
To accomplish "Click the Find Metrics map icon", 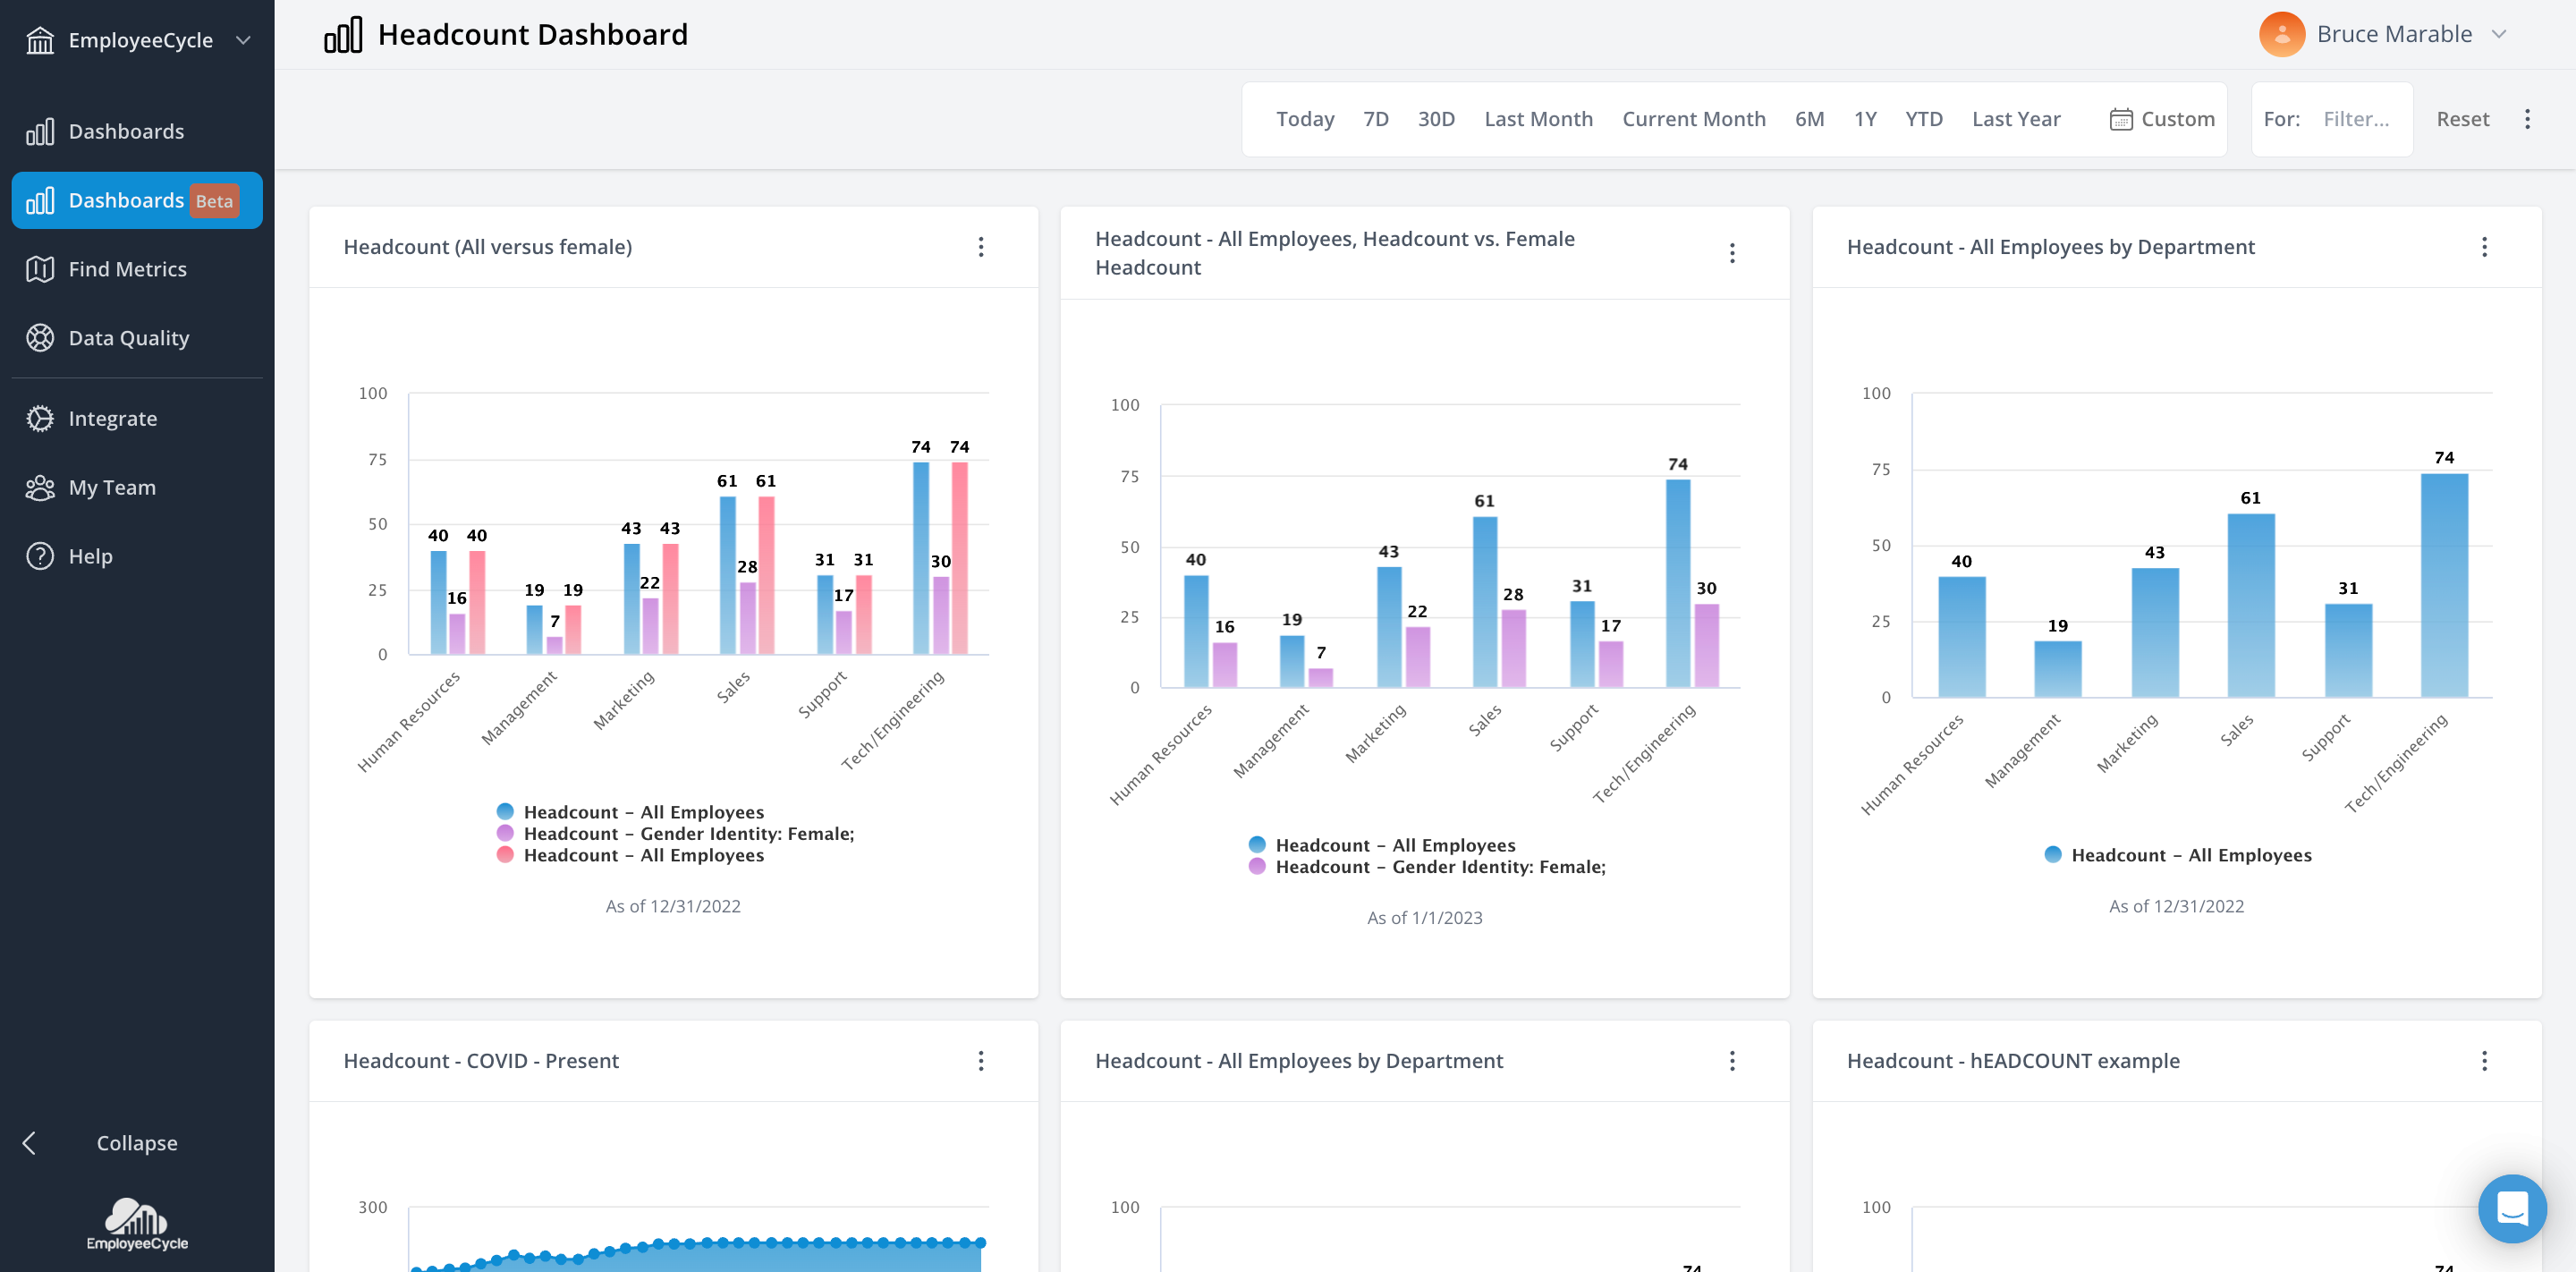I will [x=40, y=269].
